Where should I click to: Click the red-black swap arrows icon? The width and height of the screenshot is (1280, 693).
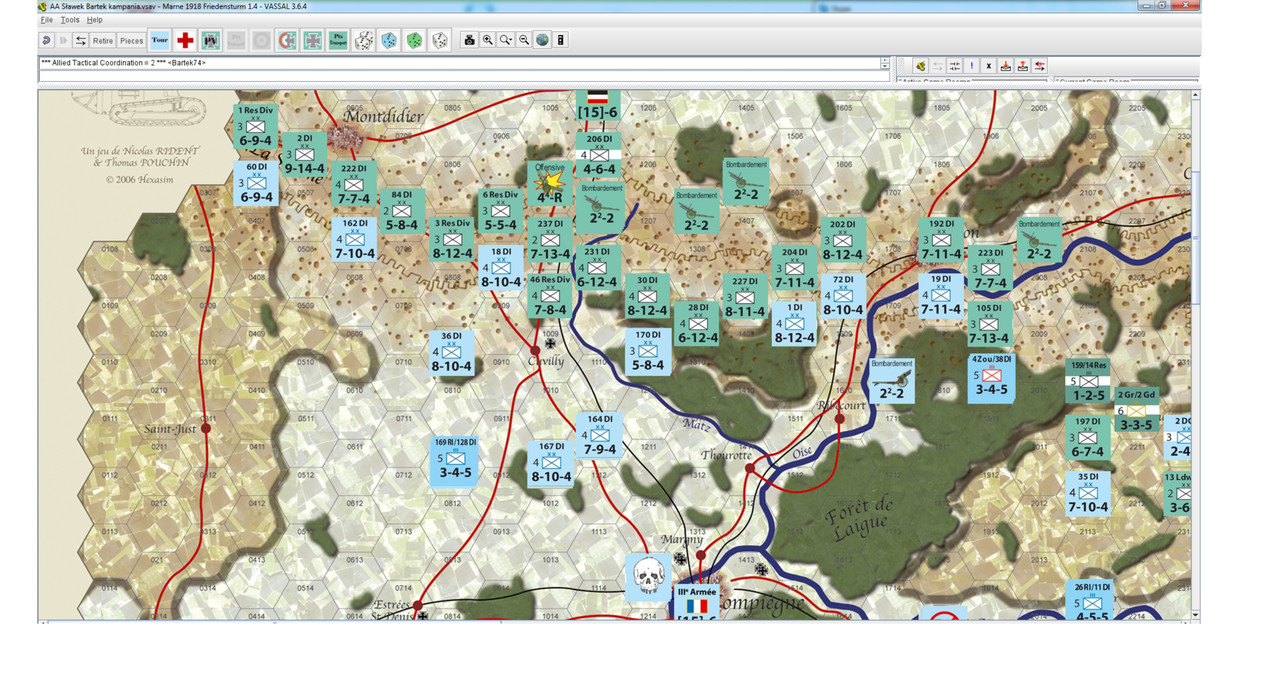[x=1040, y=66]
